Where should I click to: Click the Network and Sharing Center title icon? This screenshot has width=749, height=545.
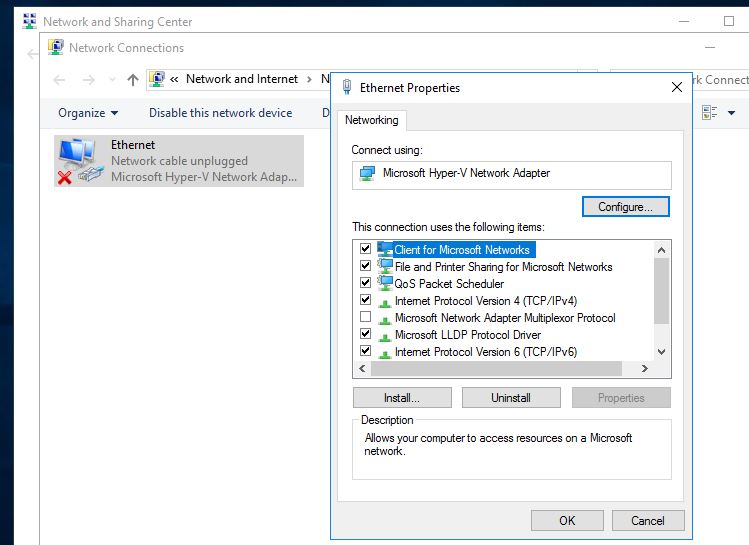tap(30, 21)
